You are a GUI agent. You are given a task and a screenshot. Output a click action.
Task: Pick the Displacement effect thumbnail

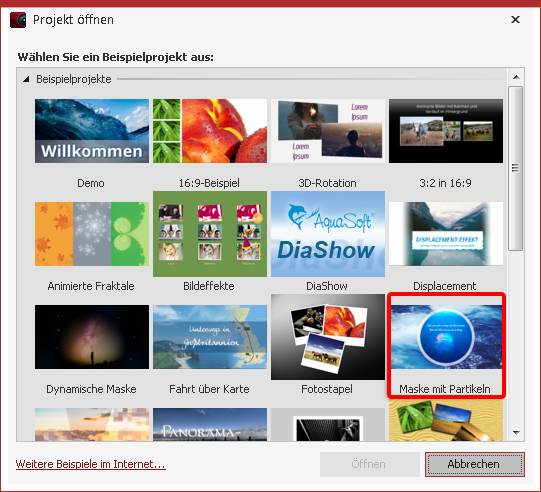point(446,234)
